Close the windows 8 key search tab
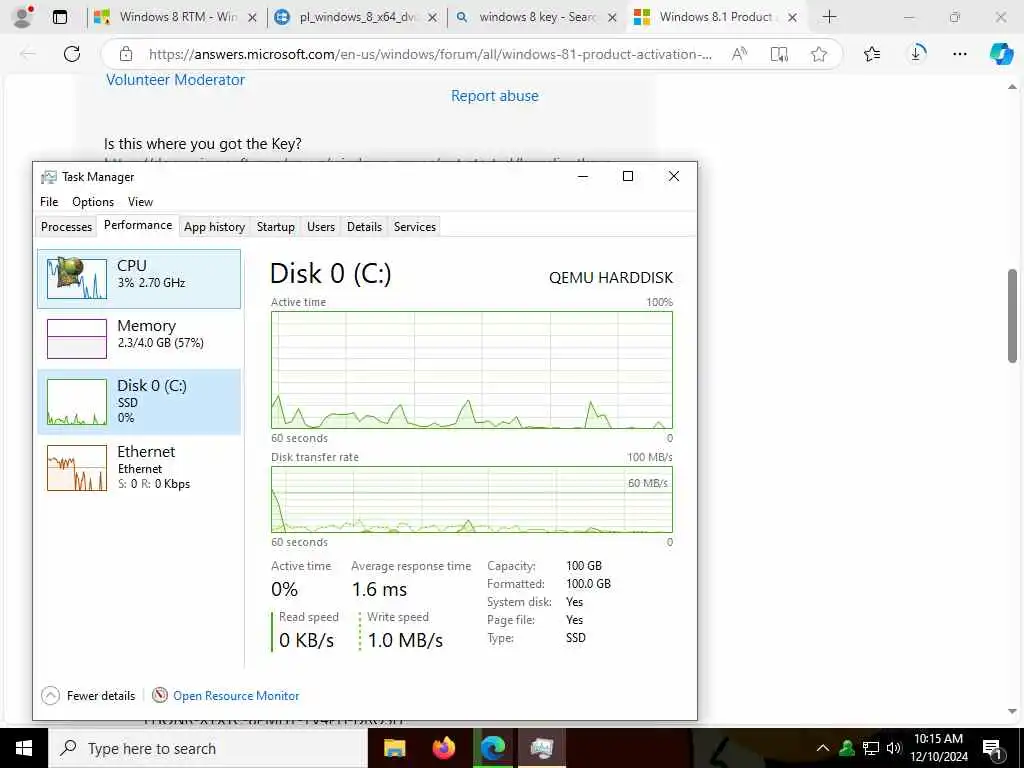1024x768 pixels. [x=613, y=18]
